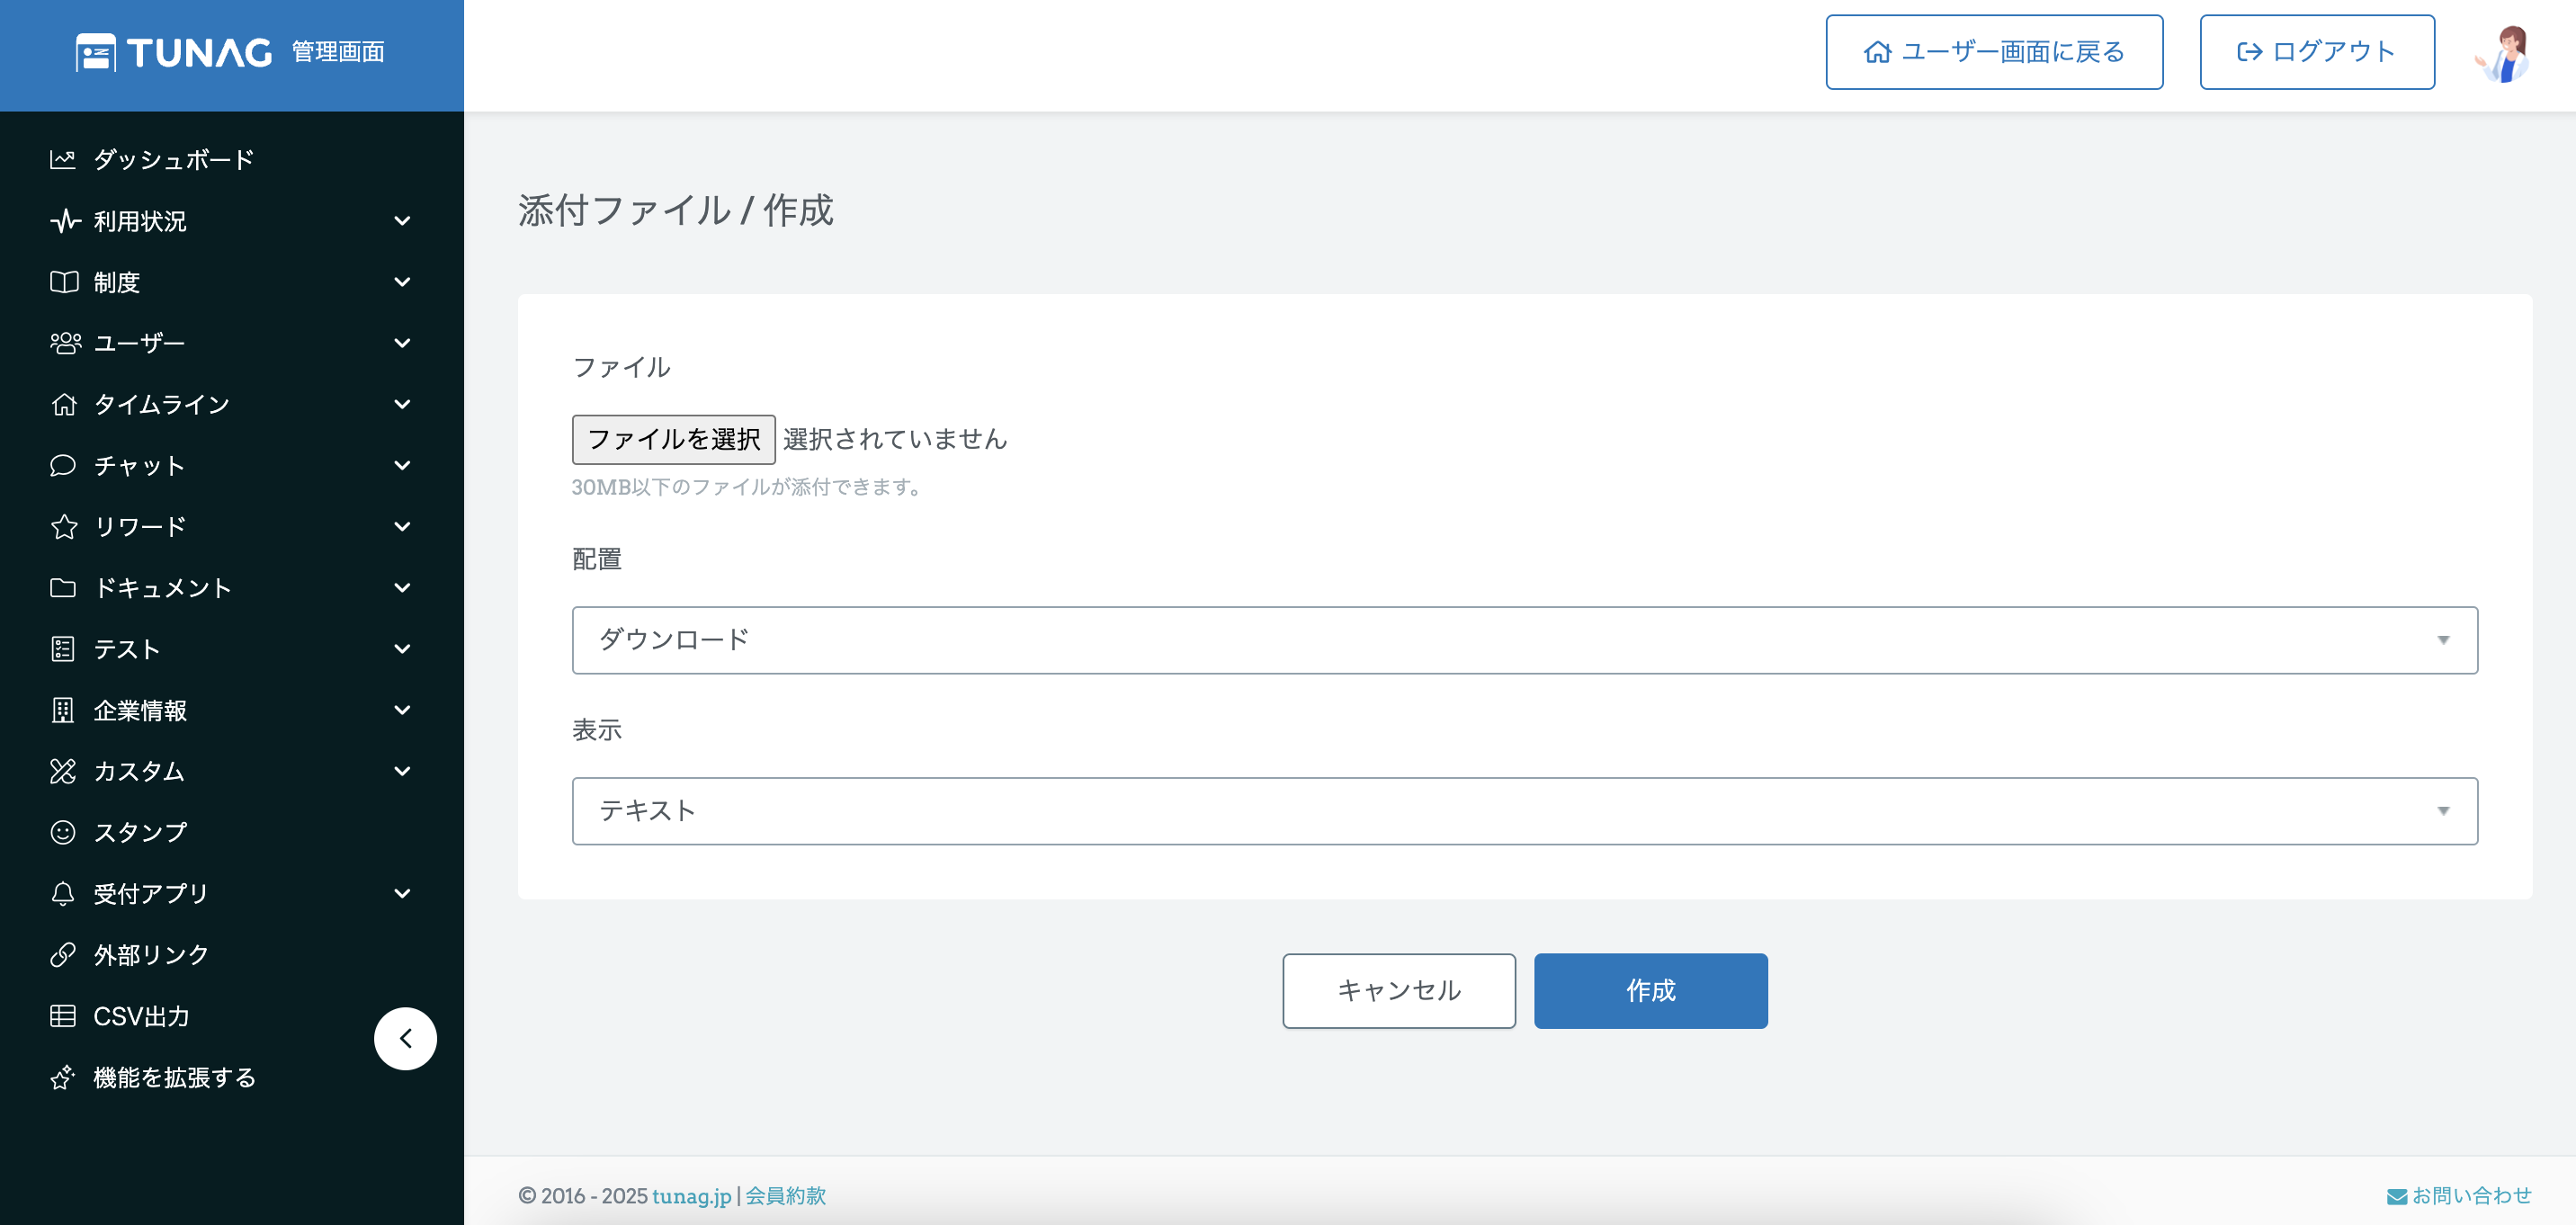This screenshot has width=2576, height=1225.
Task: Open the user avatar menu
Action: click(2502, 53)
